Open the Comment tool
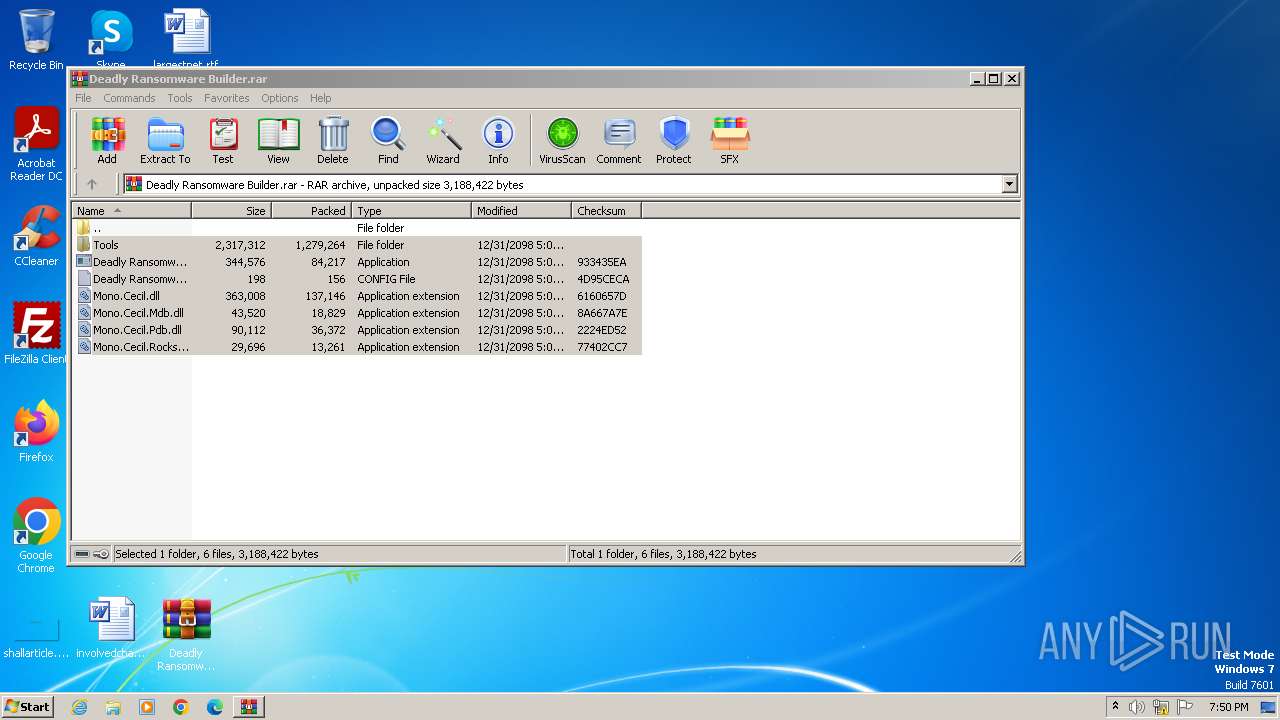The image size is (1280, 720). (x=619, y=140)
